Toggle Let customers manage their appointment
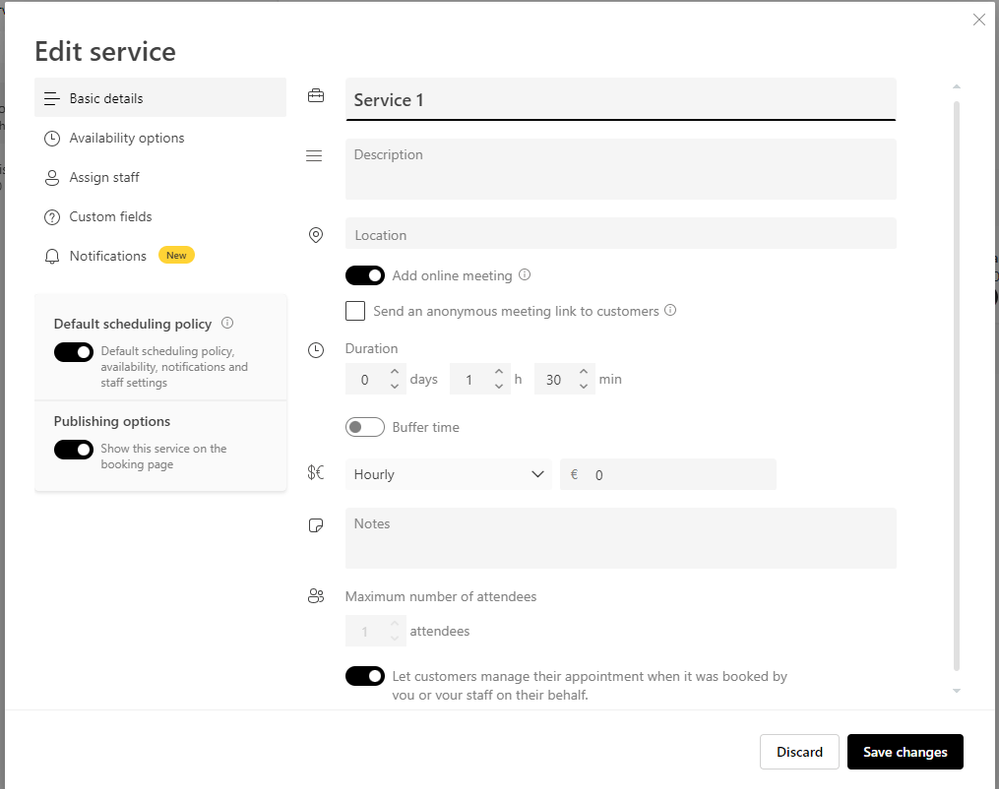 [365, 676]
